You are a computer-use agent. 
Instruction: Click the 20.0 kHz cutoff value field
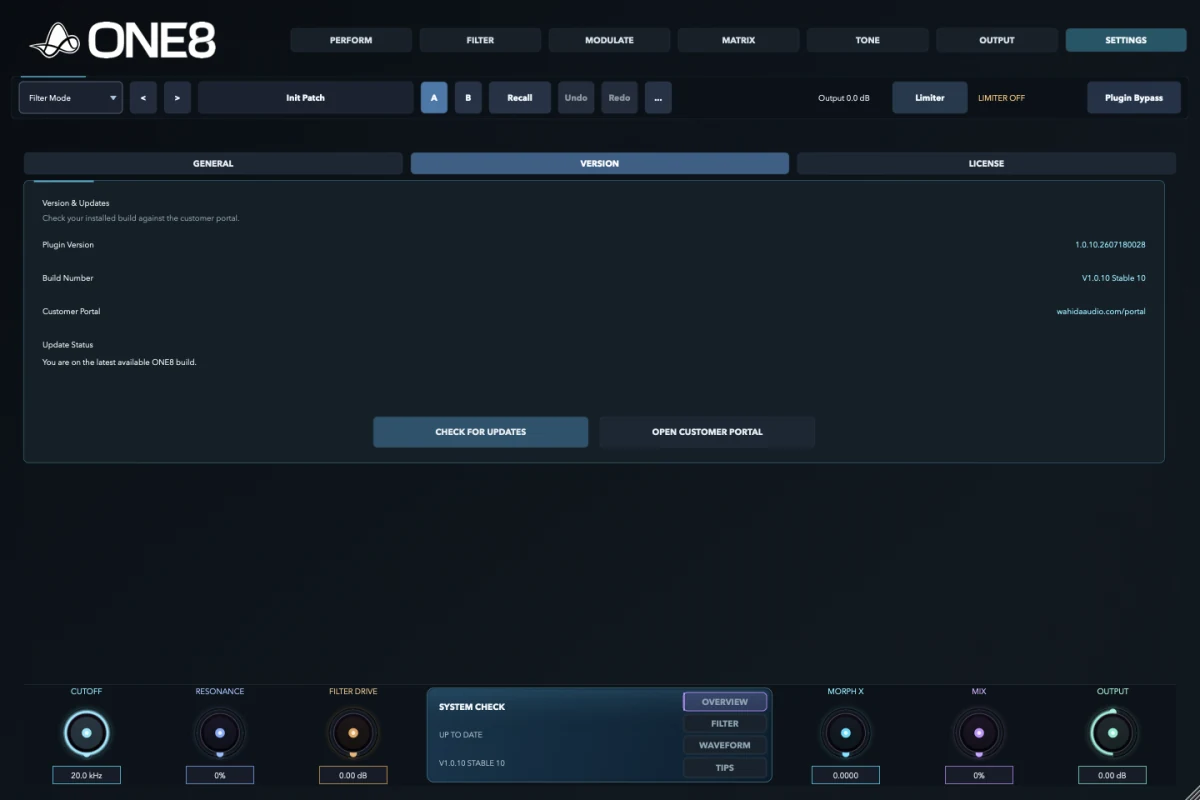(x=86, y=775)
